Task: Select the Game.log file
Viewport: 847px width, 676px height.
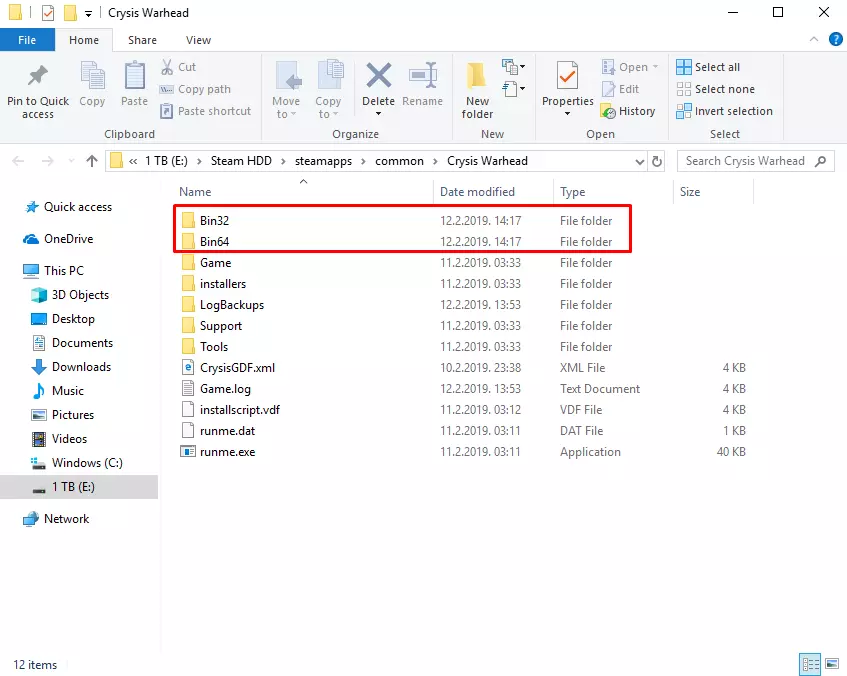Action: click(225, 389)
